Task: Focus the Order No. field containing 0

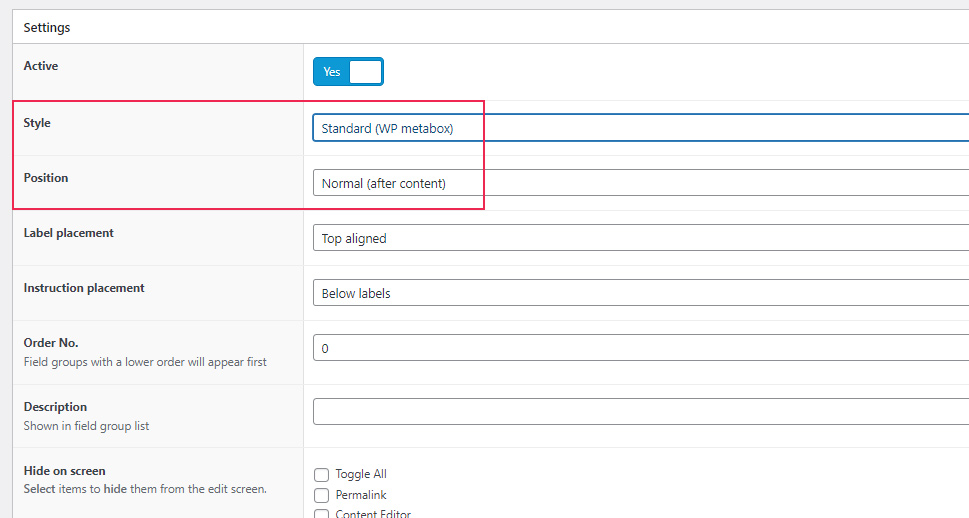Action: pyautogui.click(x=641, y=348)
